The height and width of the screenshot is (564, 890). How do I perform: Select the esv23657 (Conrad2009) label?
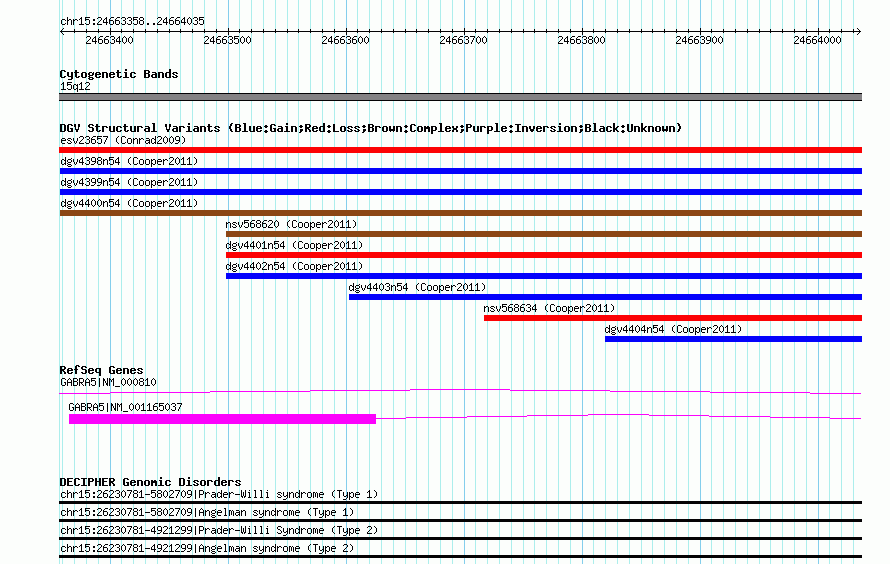click(123, 140)
